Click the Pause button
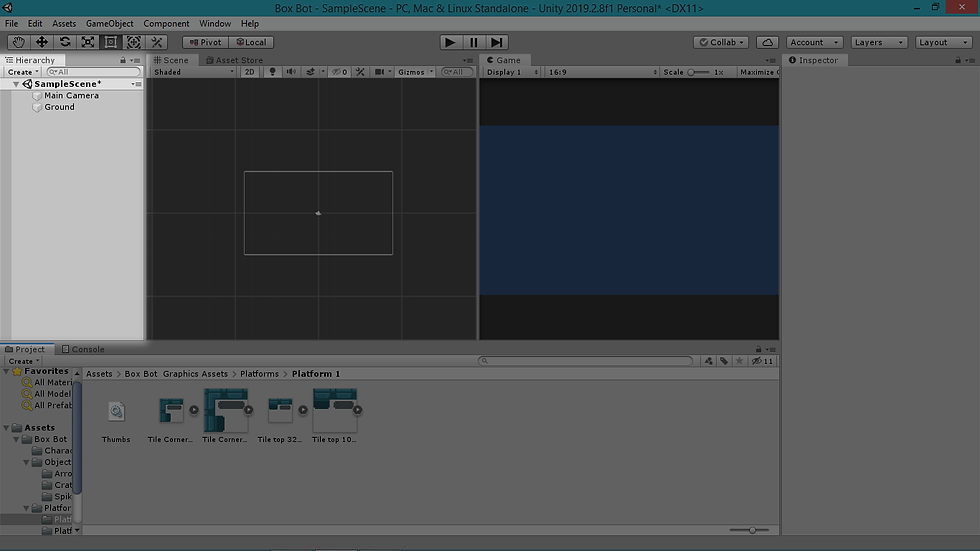This screenshot has height=551, width=980. [x=474, y=42]
